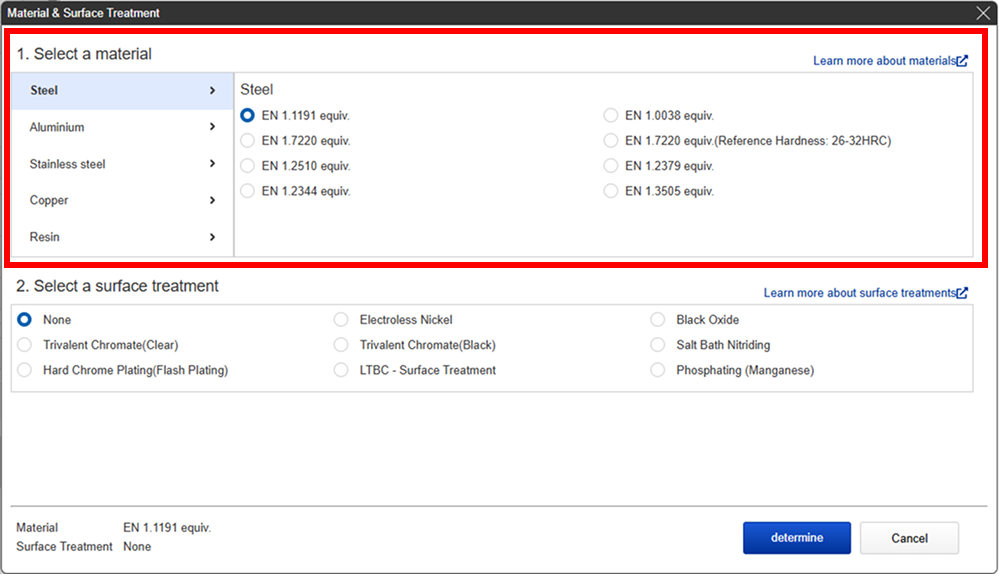Select None surface treatment radio button
This screenshot has height=576, width=1000.
click(x=24, y=320)
